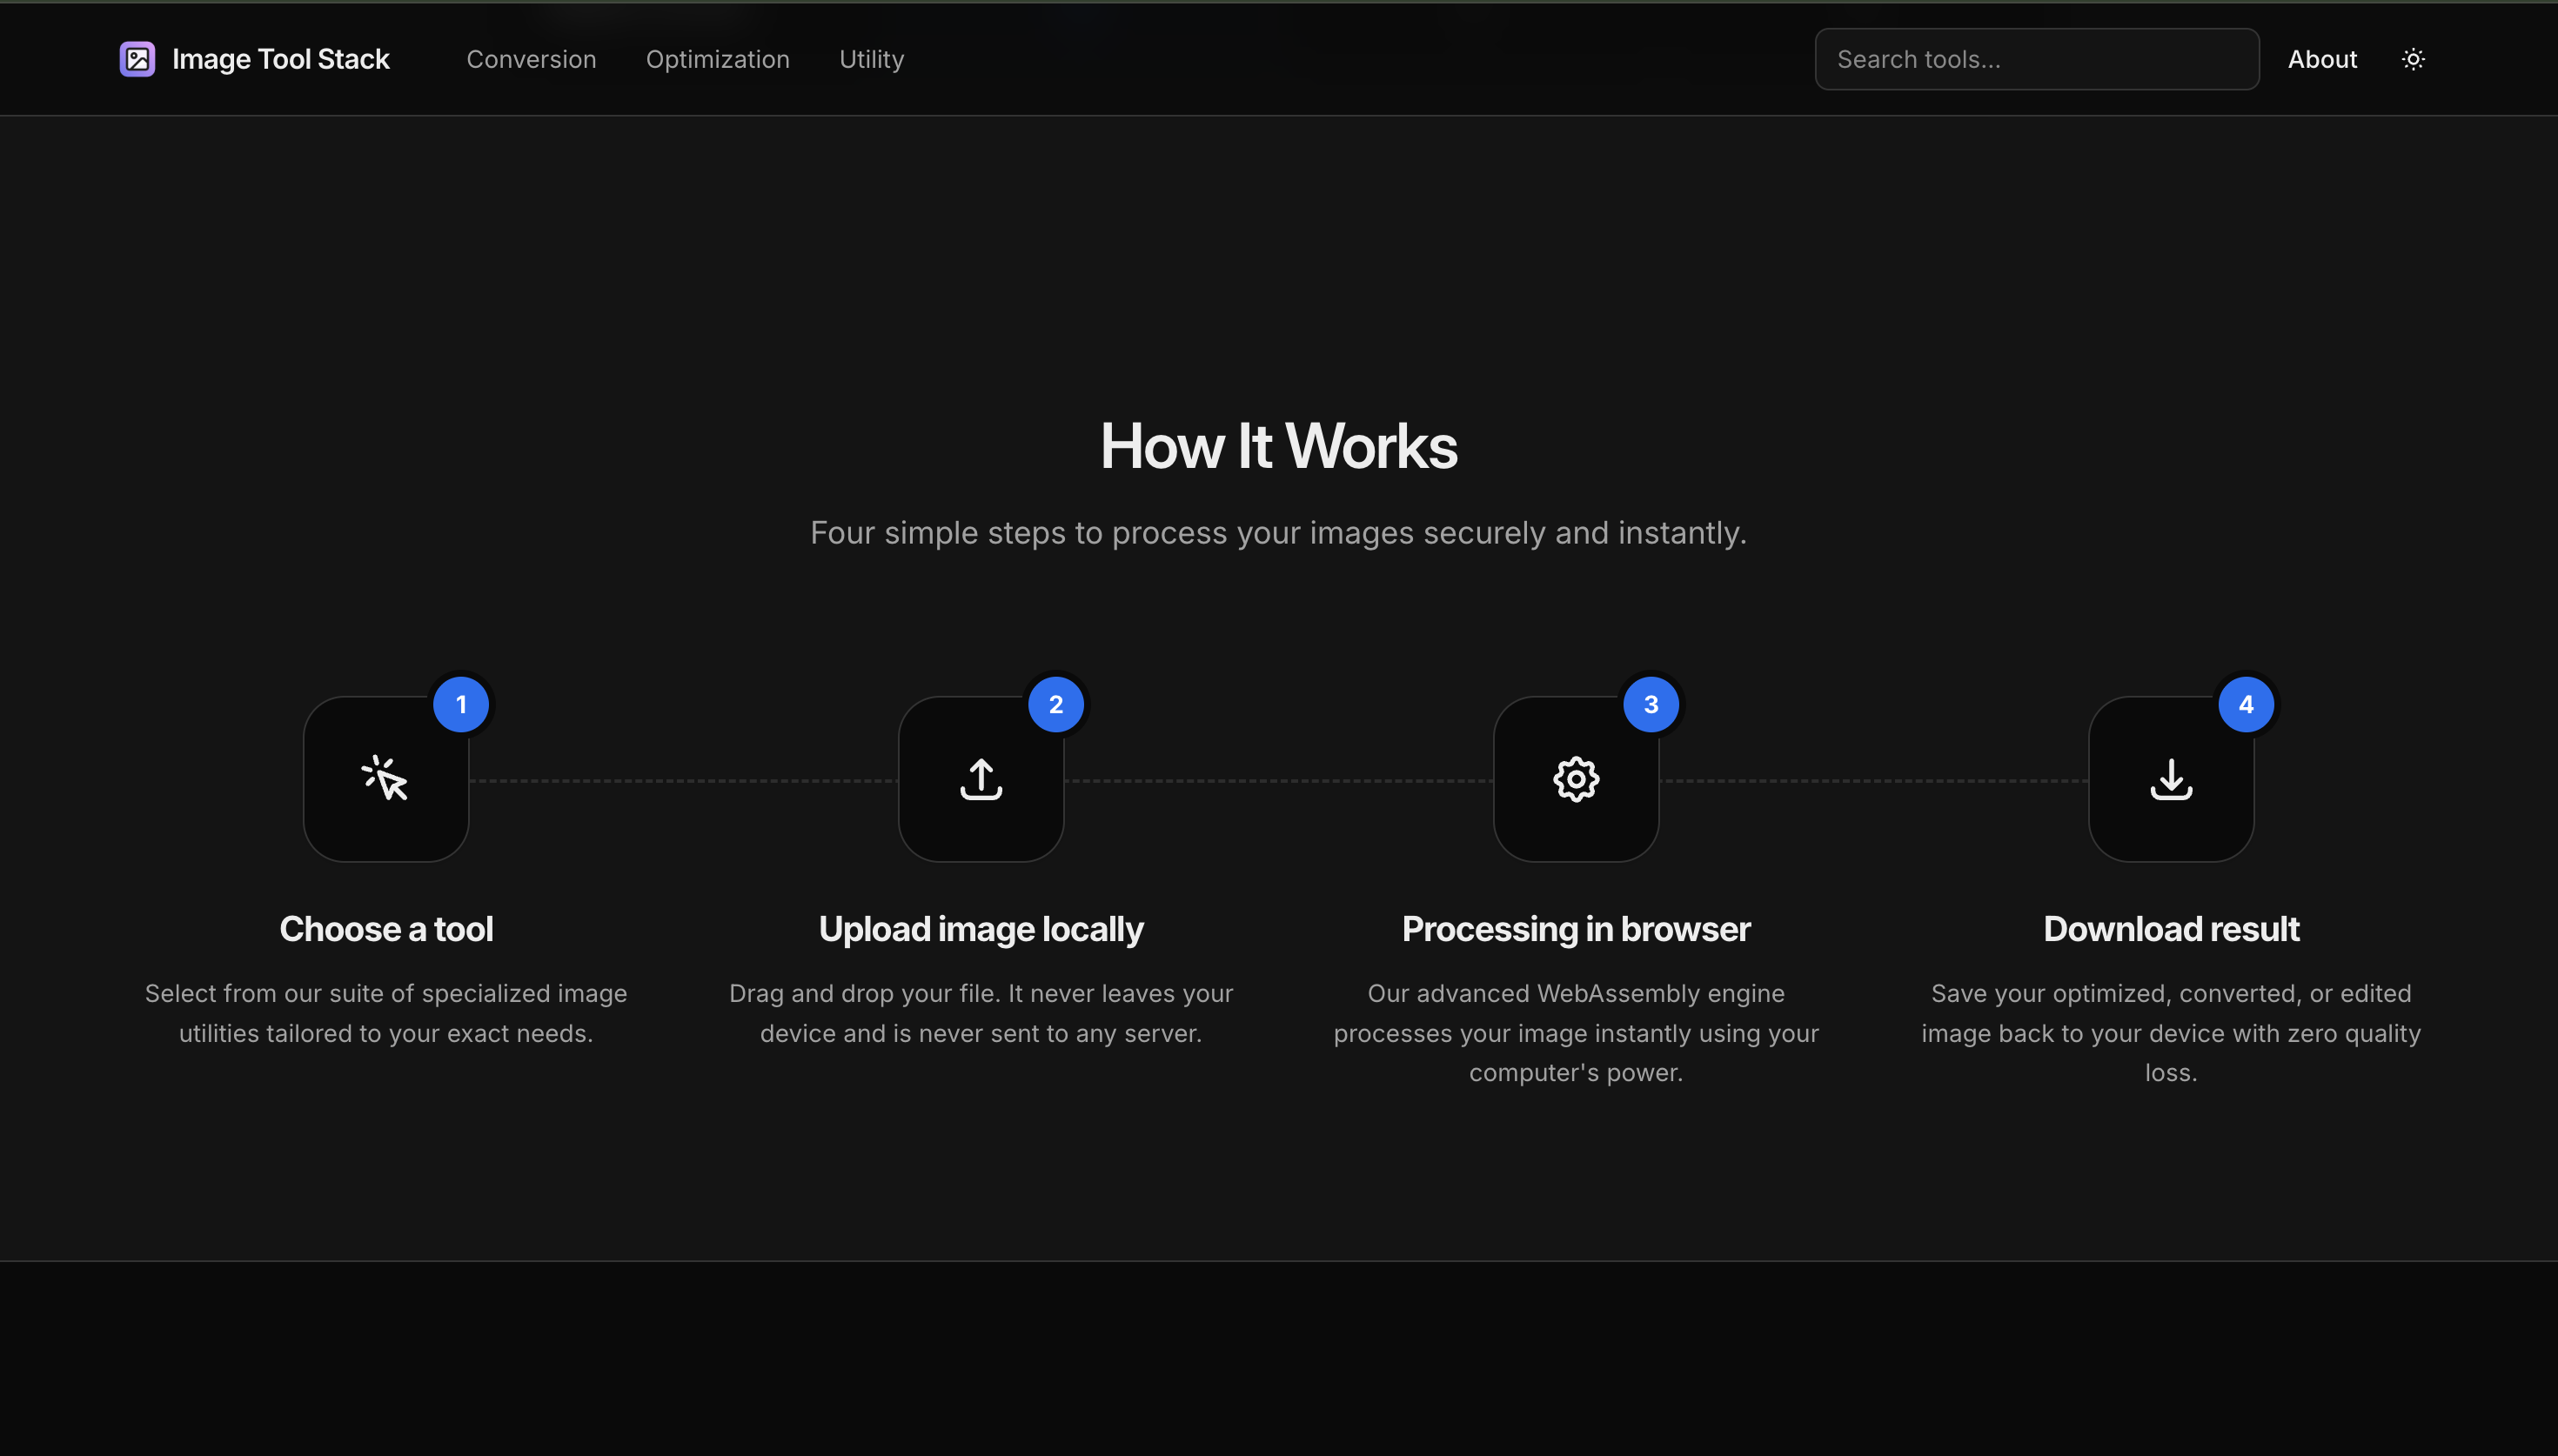Click the "Processing in browser" heading

[x=1576, y=929]
